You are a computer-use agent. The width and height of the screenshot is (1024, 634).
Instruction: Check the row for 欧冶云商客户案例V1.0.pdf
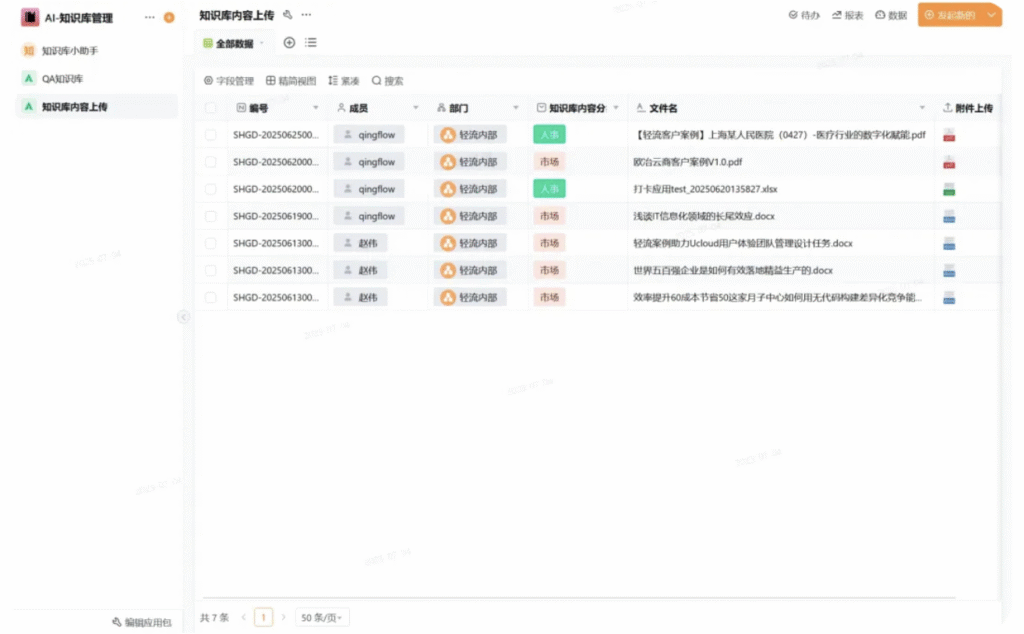pyautogui.click(x=210, y=162)
